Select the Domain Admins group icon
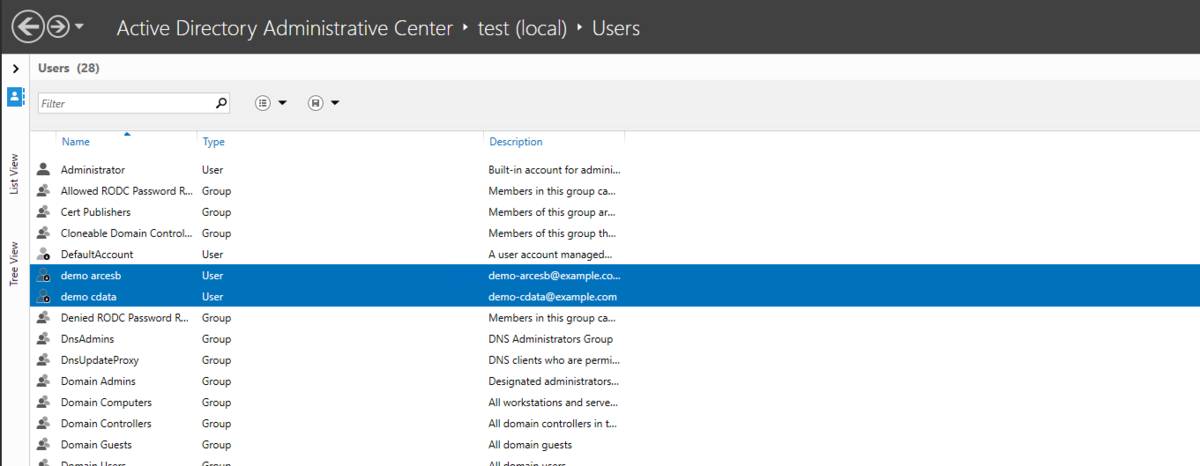Image resolution: width=1200 pixels, height=466 pixels. coord(43,381)
